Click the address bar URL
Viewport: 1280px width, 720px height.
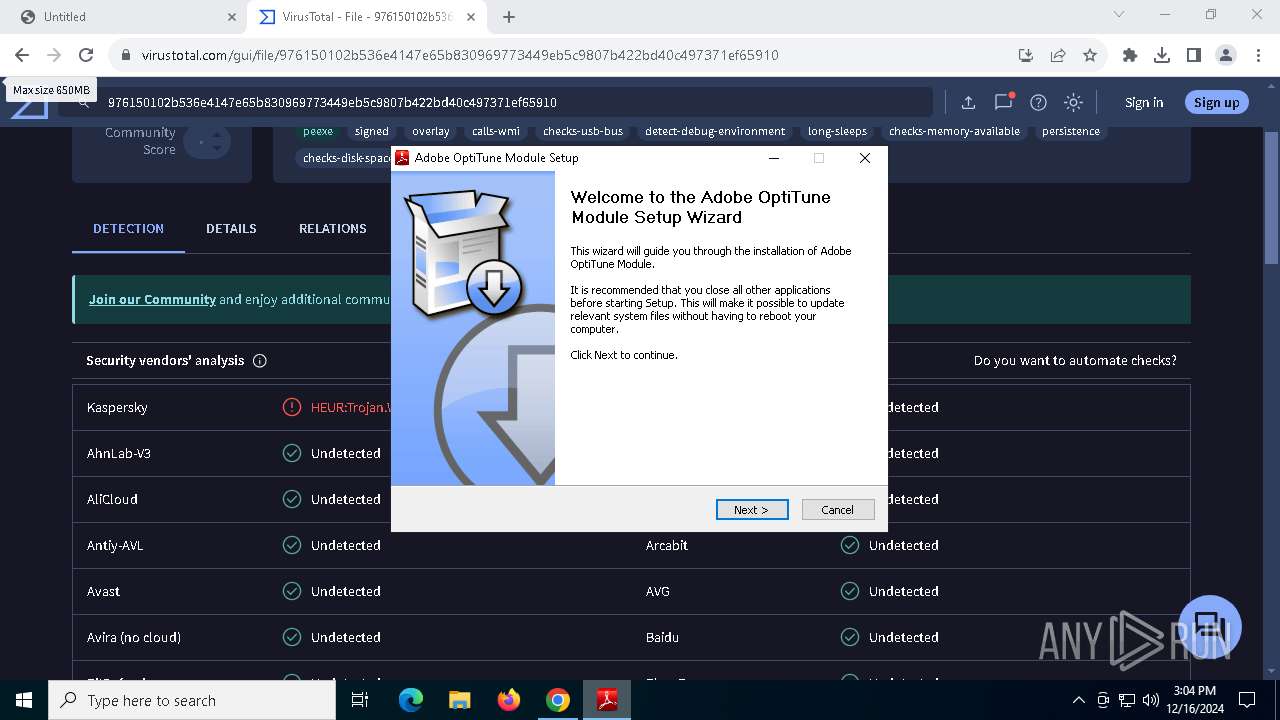[460, 55]
